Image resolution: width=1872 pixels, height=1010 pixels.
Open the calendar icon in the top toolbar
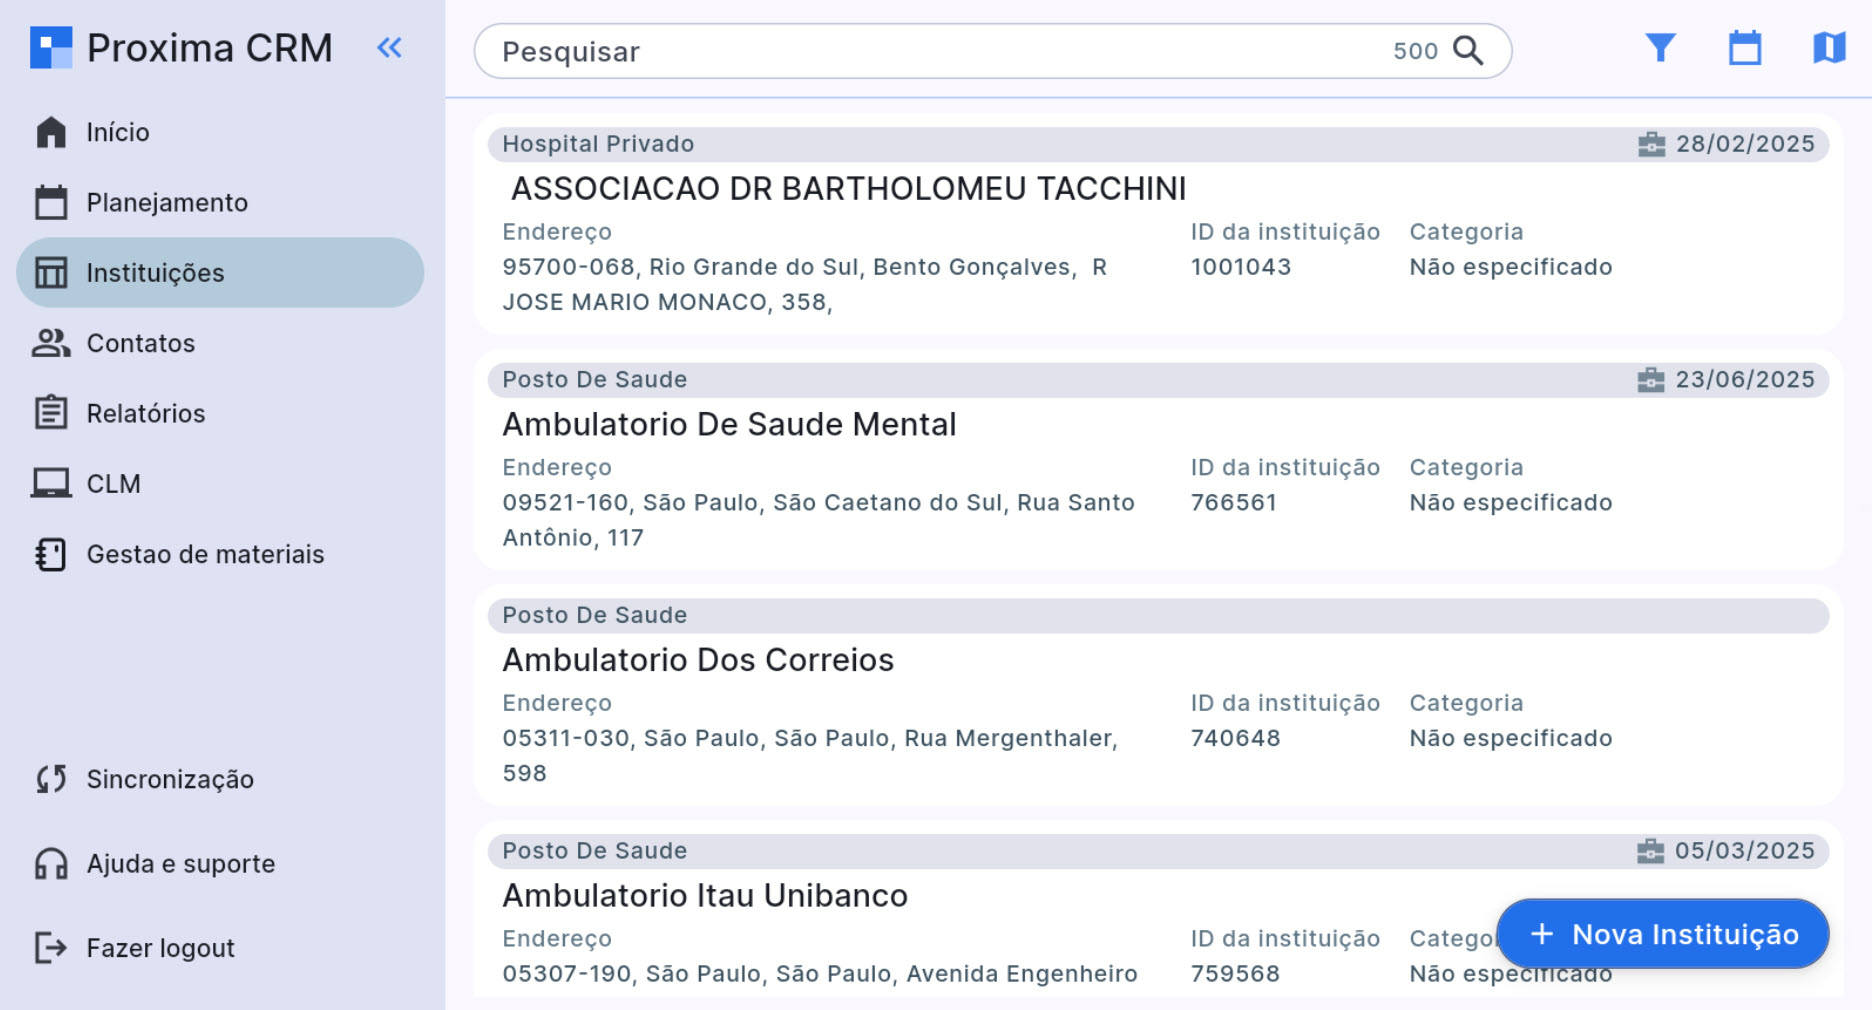(1745, 47)
